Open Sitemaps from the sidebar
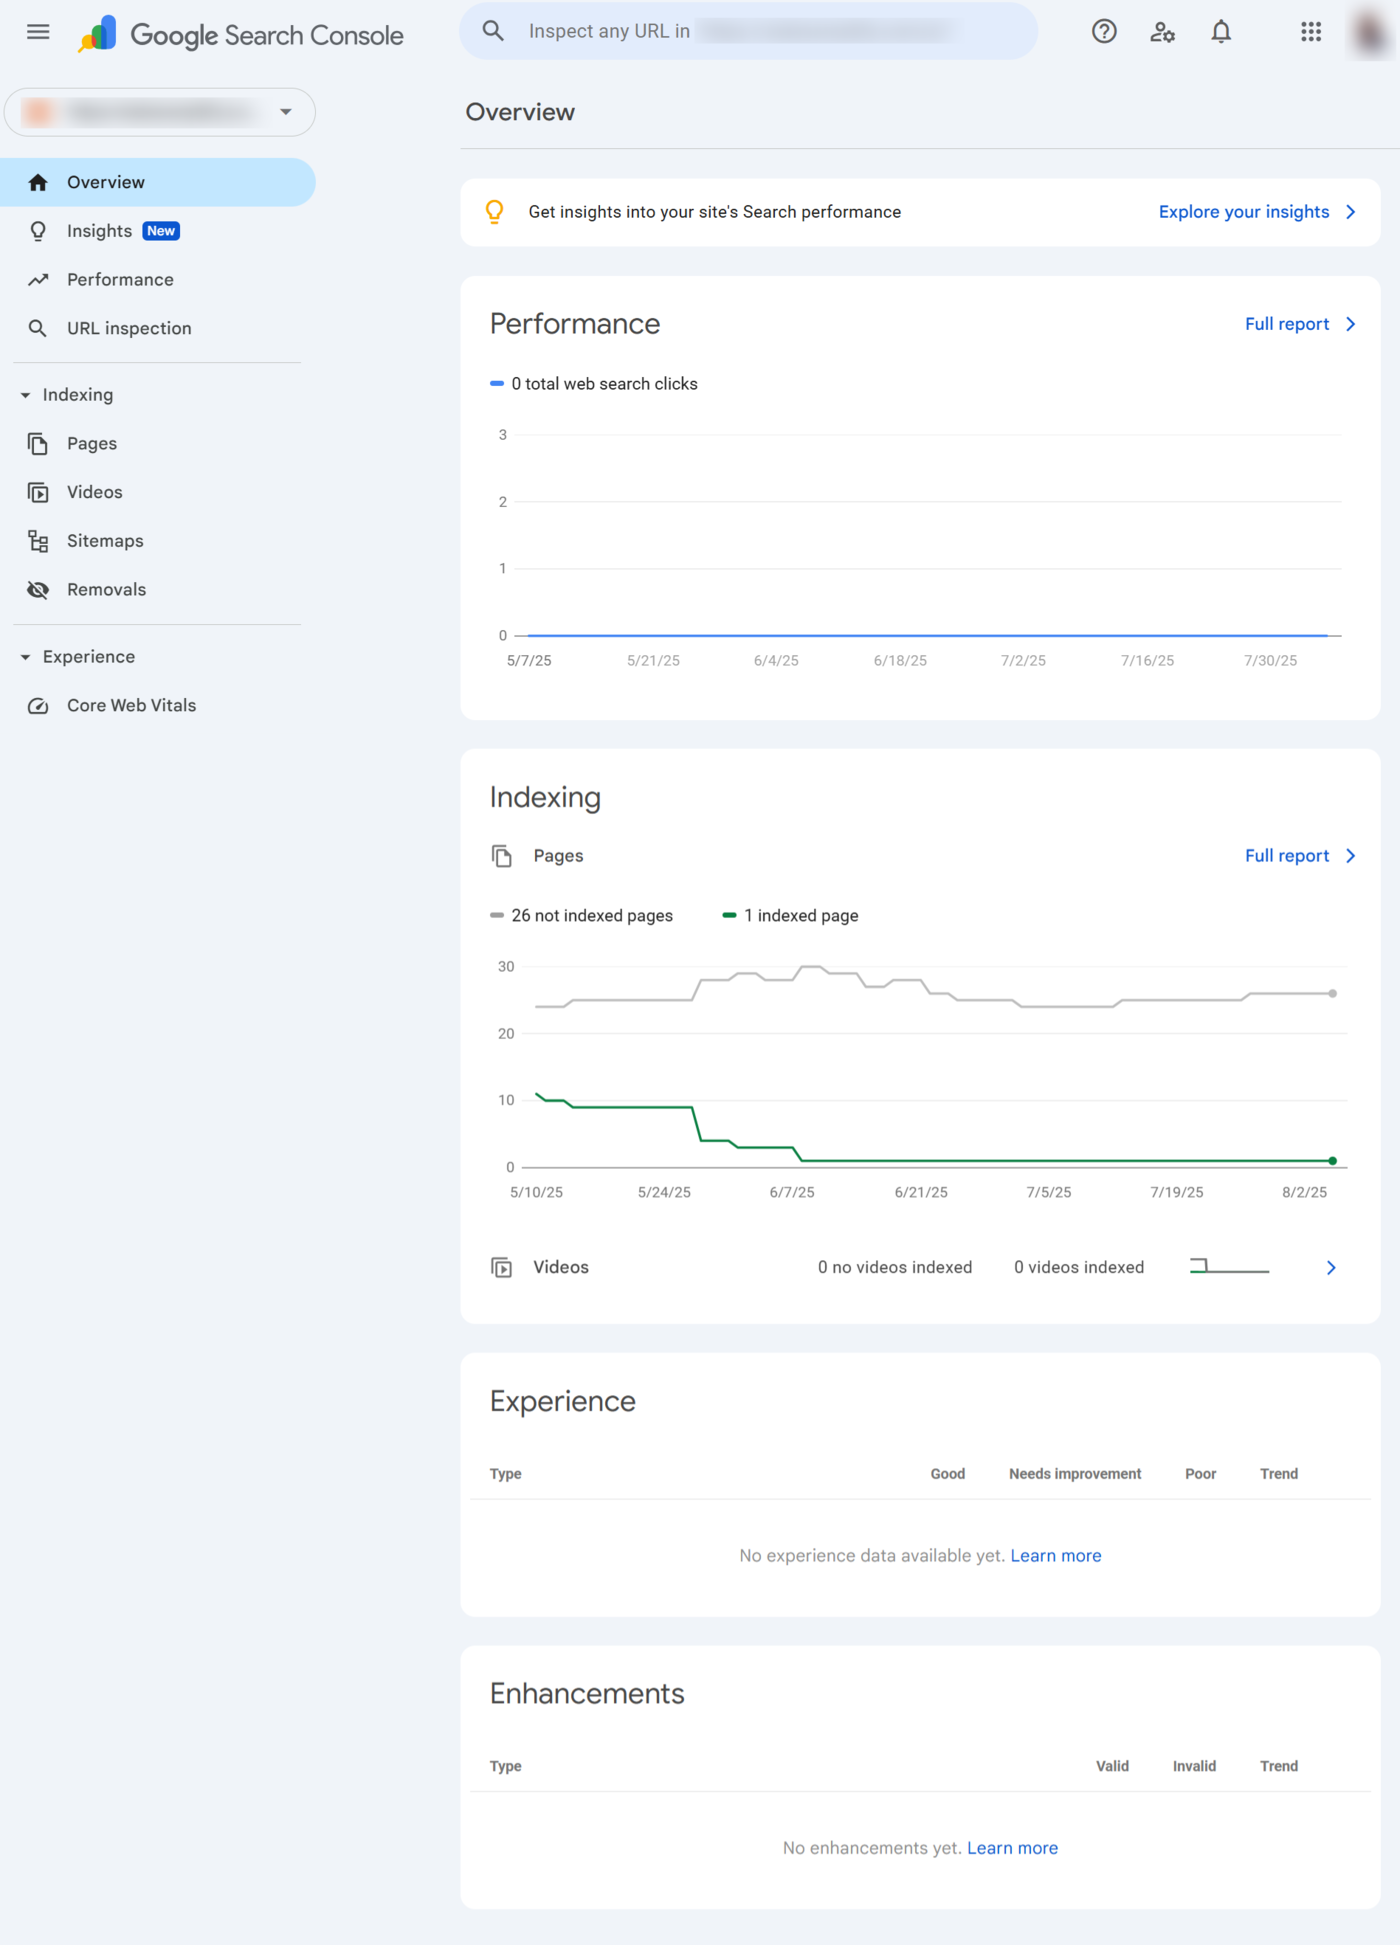This screenshot has width=1400, height=1945. coord(105,541)
